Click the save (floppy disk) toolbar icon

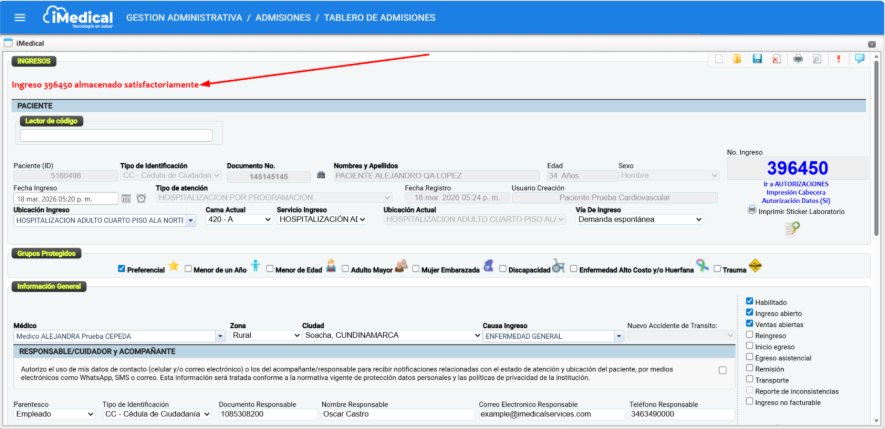click(757, 59)
